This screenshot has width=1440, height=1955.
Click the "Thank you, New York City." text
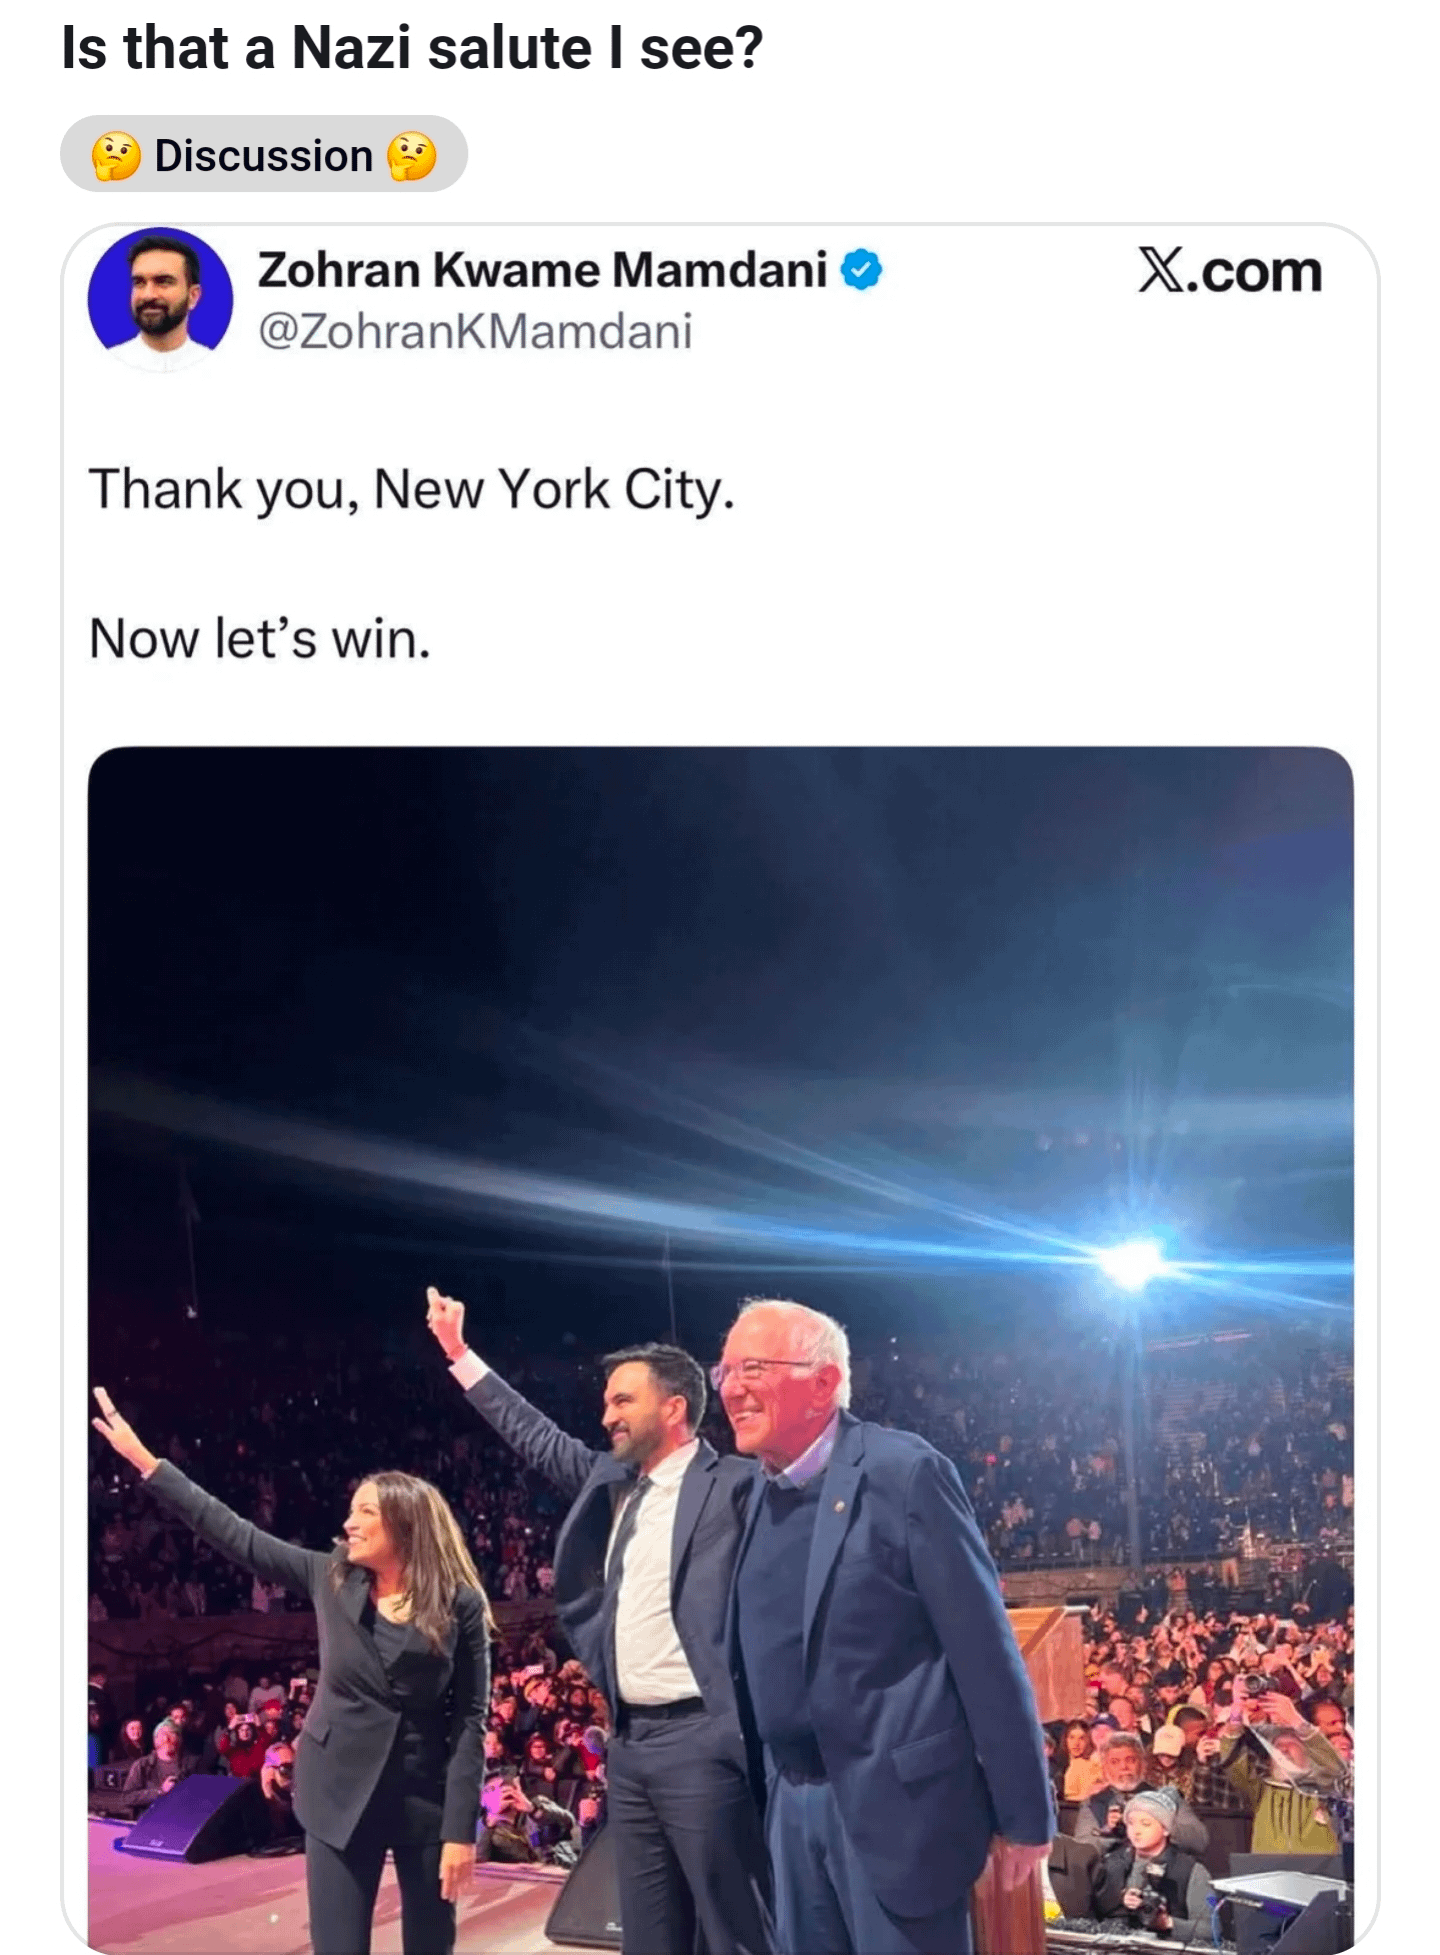pyautogui.click(x=412, y=490)
